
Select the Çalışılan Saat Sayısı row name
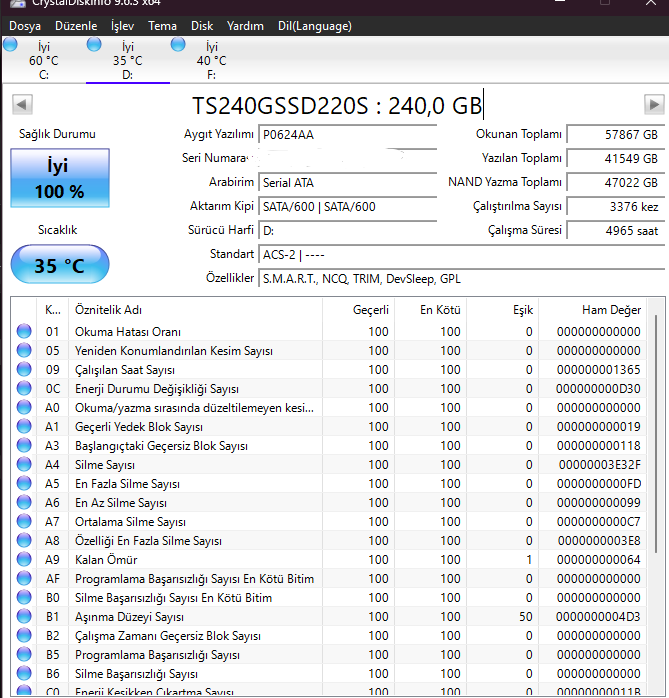point(125,370)
